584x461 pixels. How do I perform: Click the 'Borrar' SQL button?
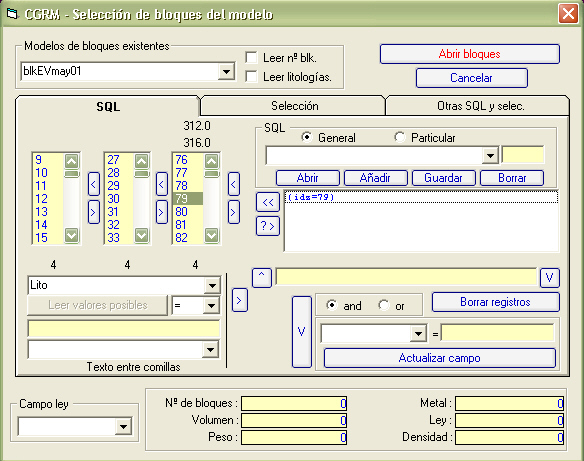point(512,178)
